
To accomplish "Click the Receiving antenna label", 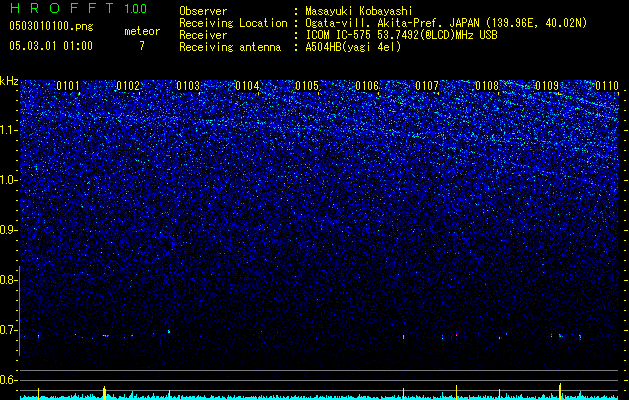I will click(230, 47).
